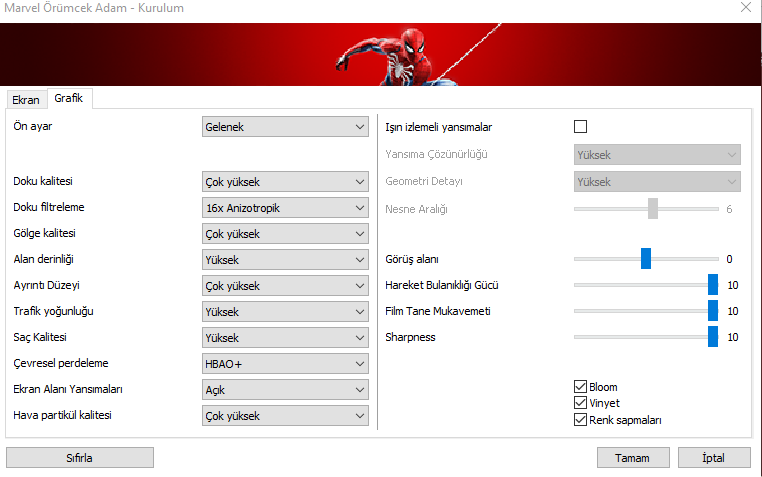Click the Görüş alanı value 0
762x477 pixels.
coord(729,259)
